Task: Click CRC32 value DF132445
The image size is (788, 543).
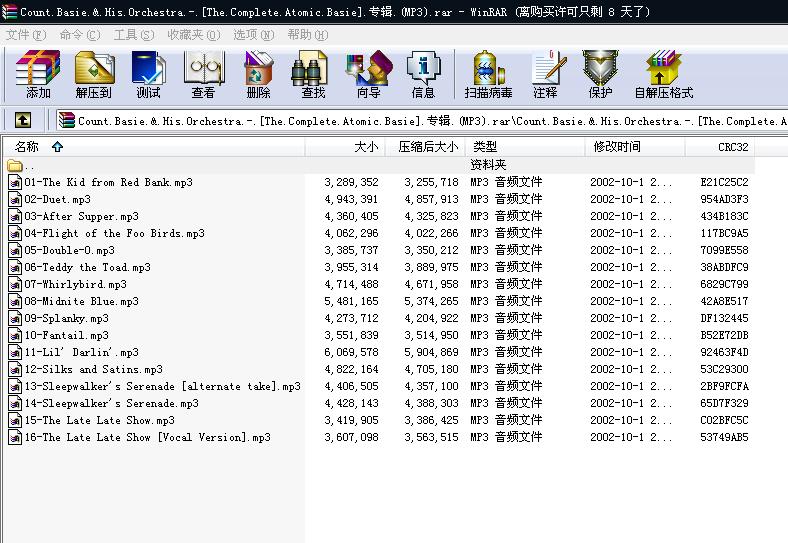Action: pos(724,318)
